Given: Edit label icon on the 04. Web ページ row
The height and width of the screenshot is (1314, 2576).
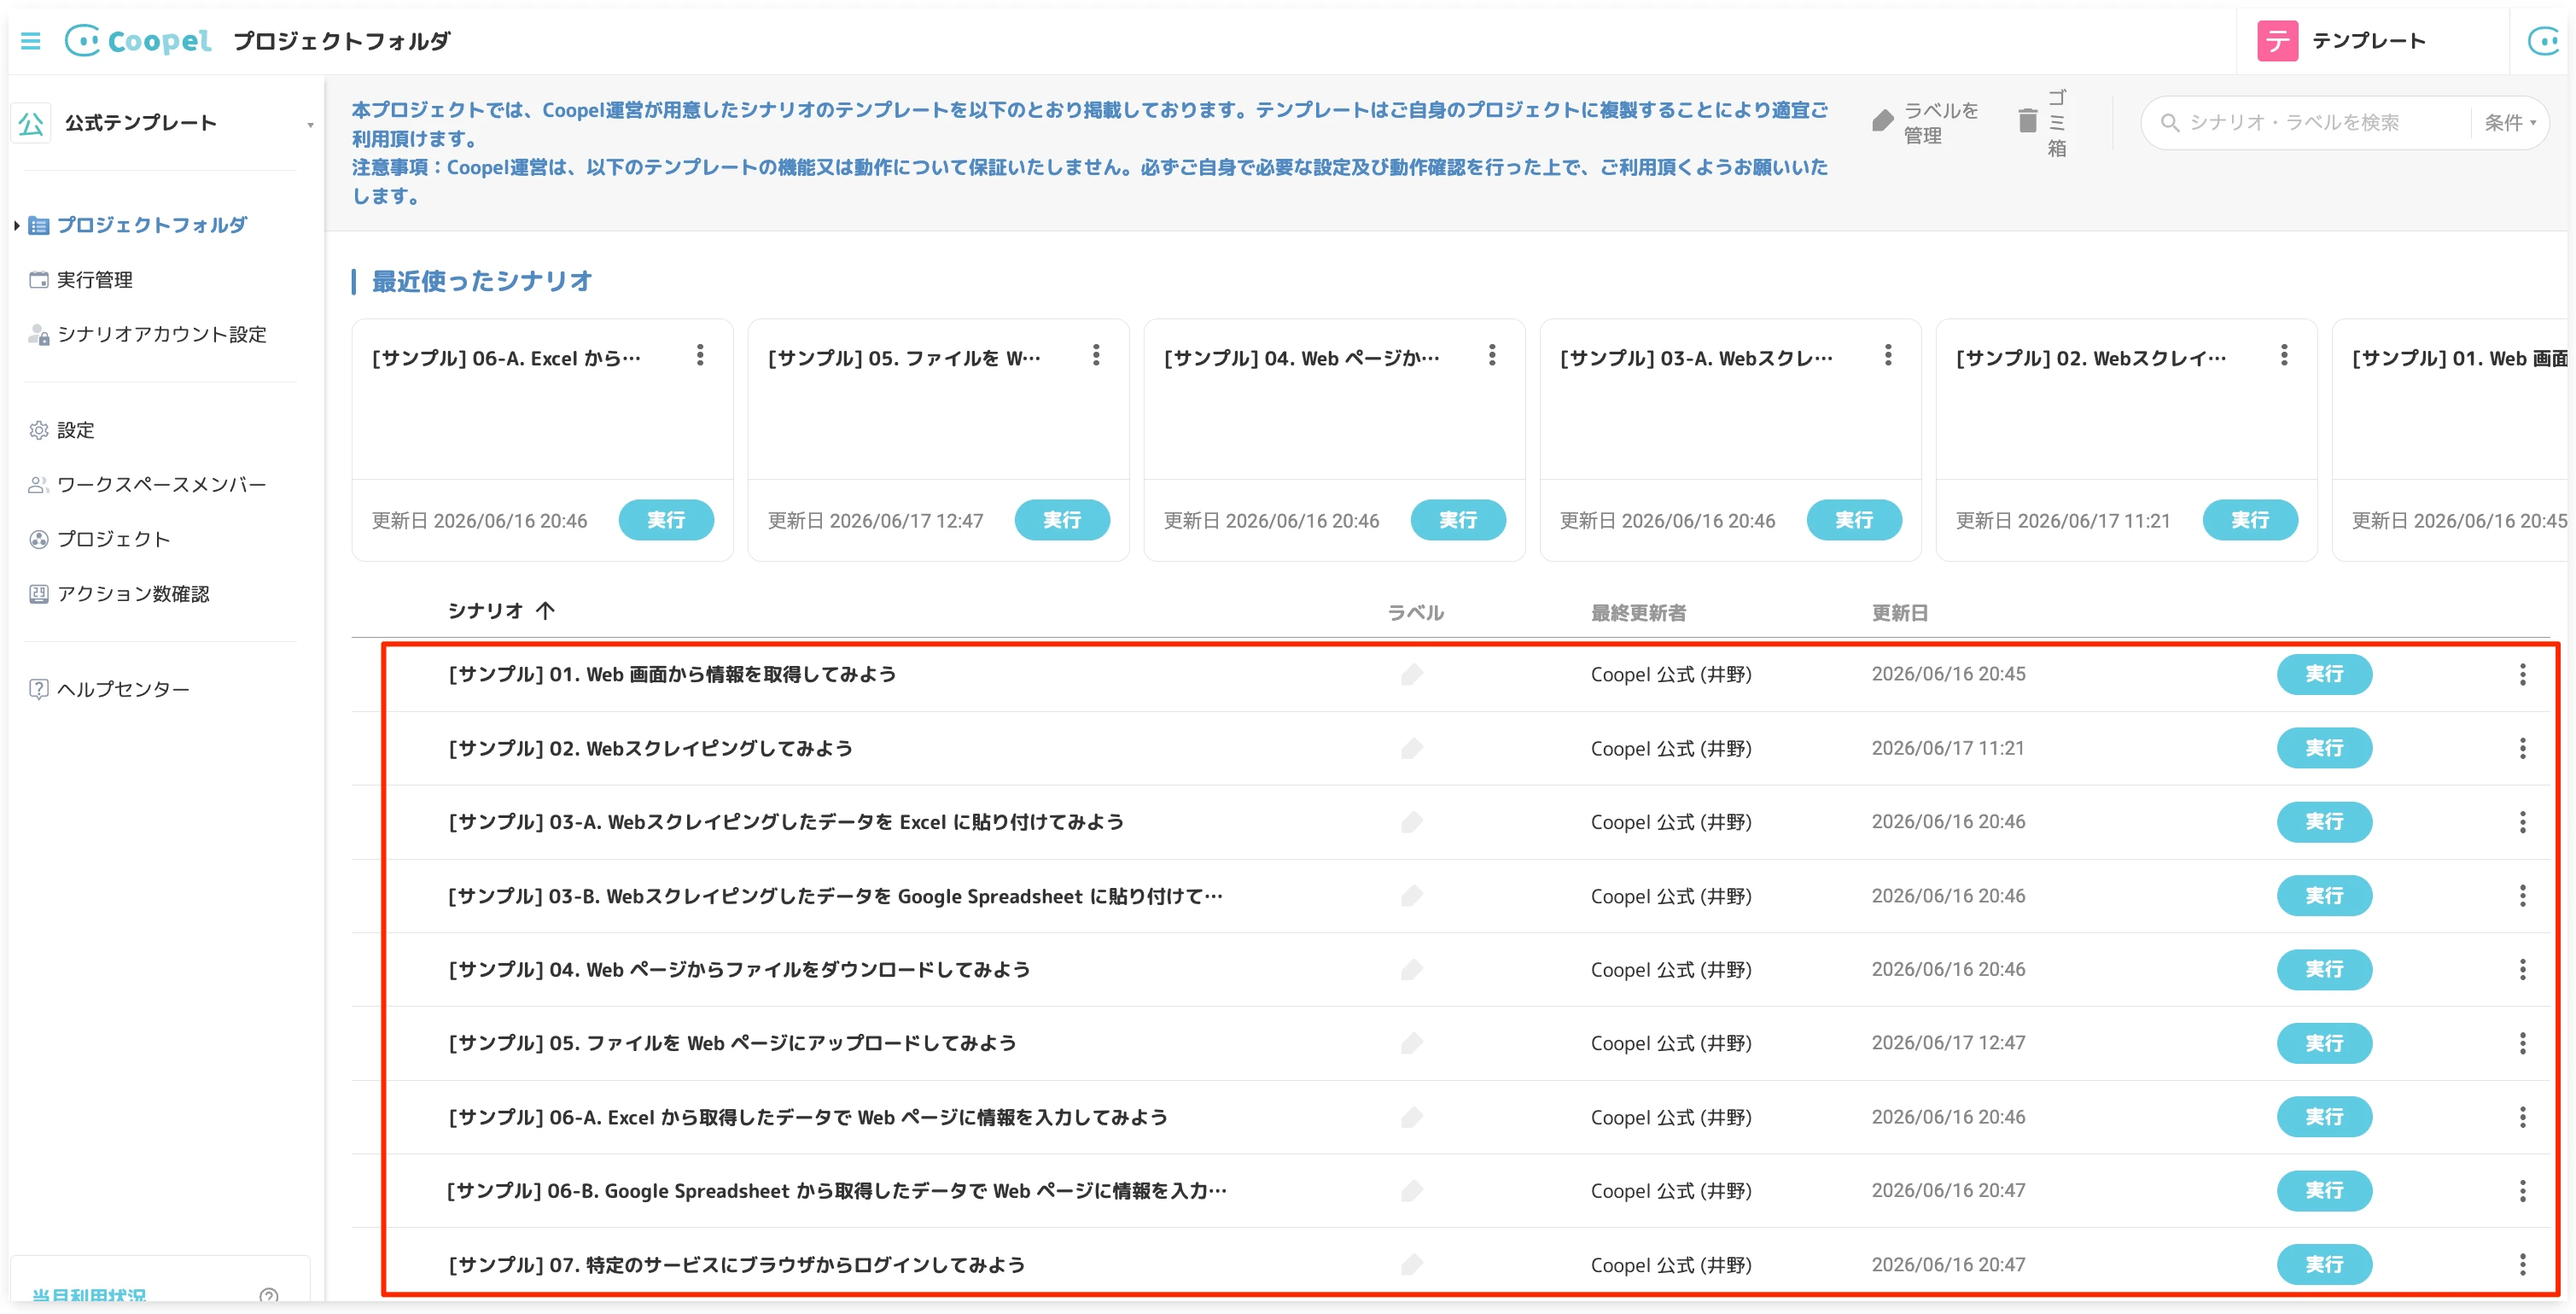Looking at the screenshot, I should (1412, 970).
